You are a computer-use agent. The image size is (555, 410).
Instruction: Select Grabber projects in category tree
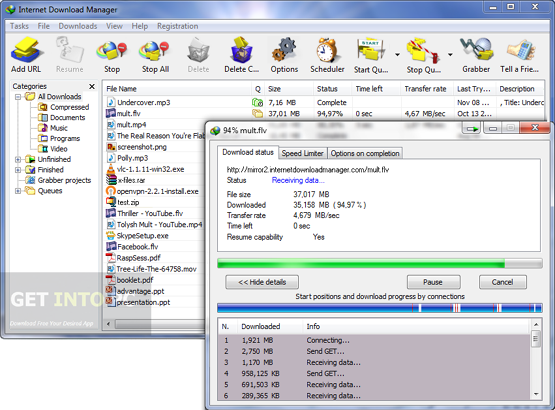[58, 180]
